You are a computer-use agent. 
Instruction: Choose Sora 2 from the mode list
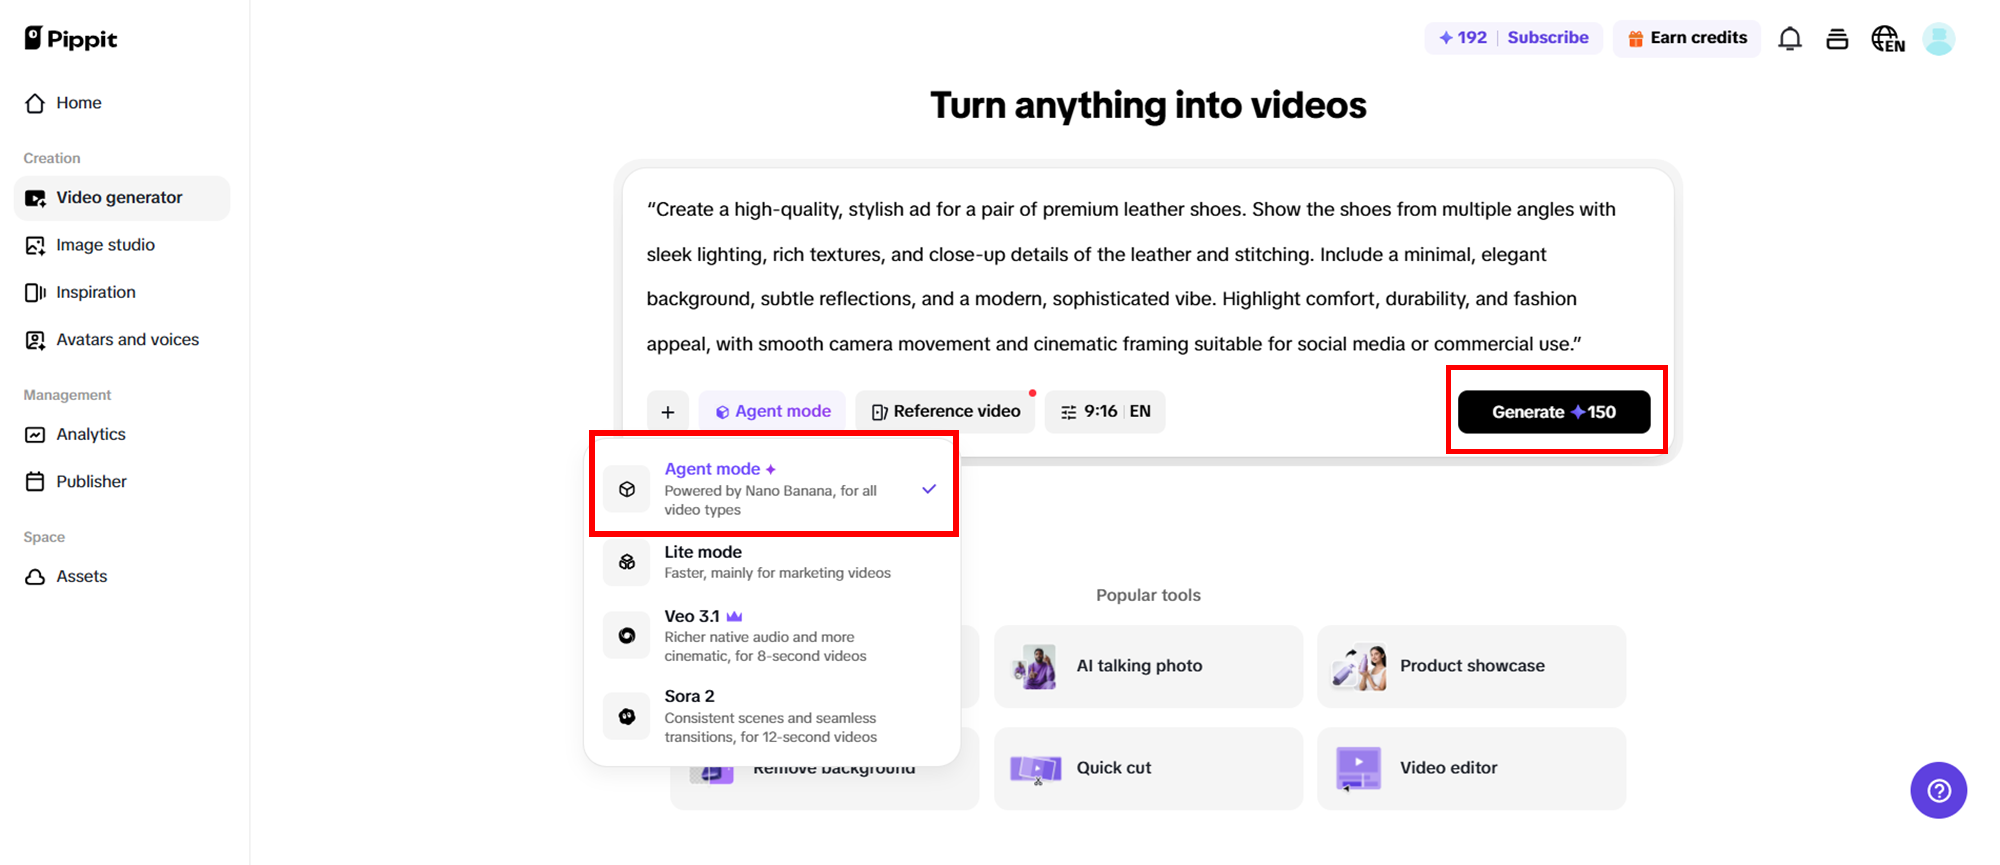point(774,716)
